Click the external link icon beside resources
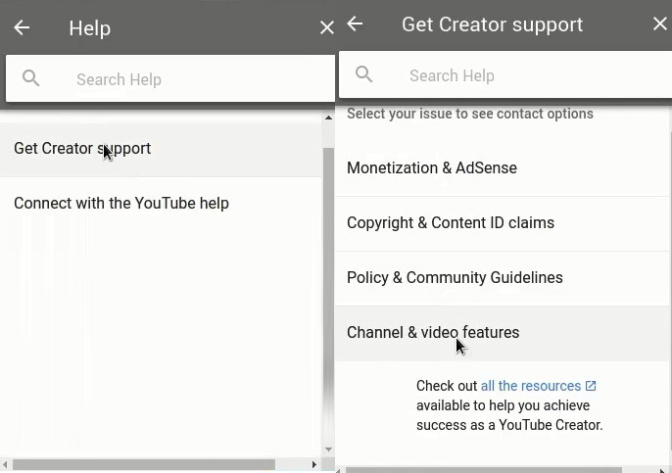Screen dimensions: 672x473 click(591, 386)
